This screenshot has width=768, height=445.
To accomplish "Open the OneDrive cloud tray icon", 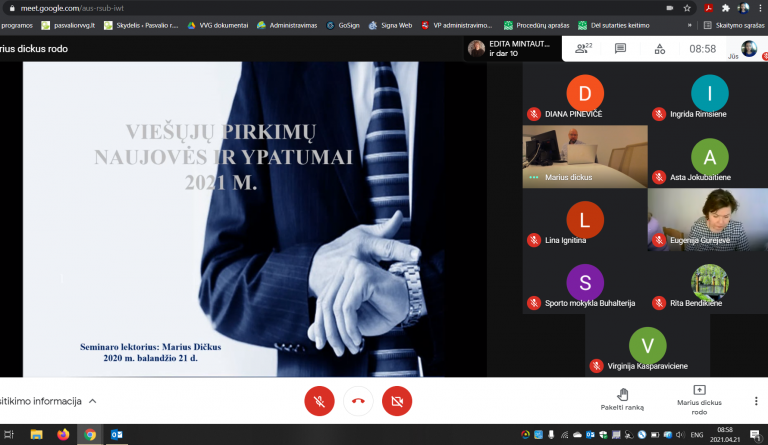I will click(x=577, y=435).
